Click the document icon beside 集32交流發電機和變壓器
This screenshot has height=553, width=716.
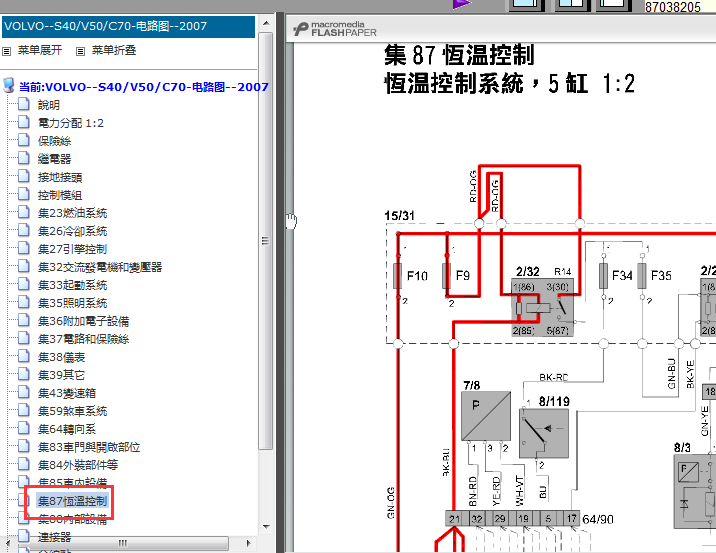click(24, 266)
